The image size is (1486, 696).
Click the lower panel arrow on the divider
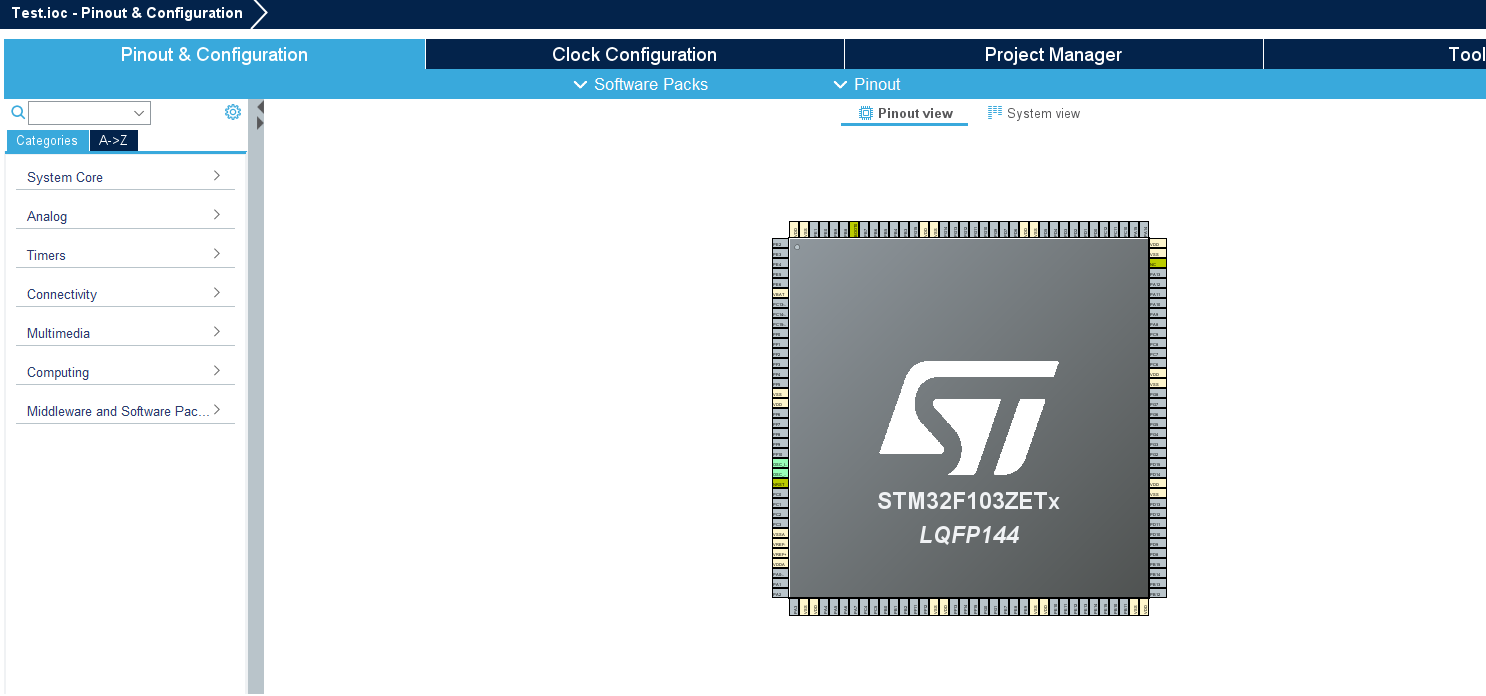click(260, 123)
